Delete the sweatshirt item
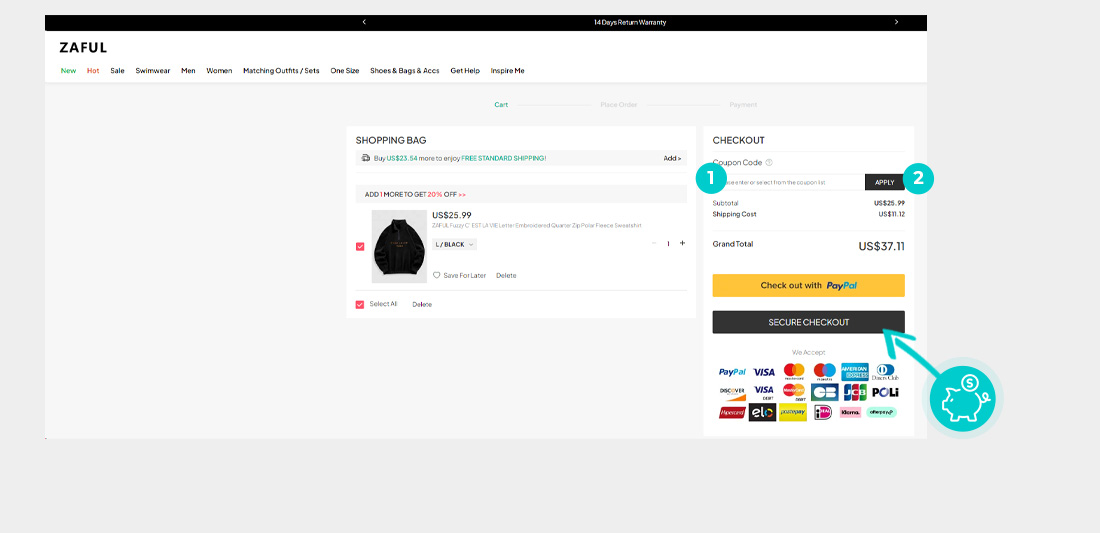Screen dimensions: 1100x533 [x=506, y=276]
